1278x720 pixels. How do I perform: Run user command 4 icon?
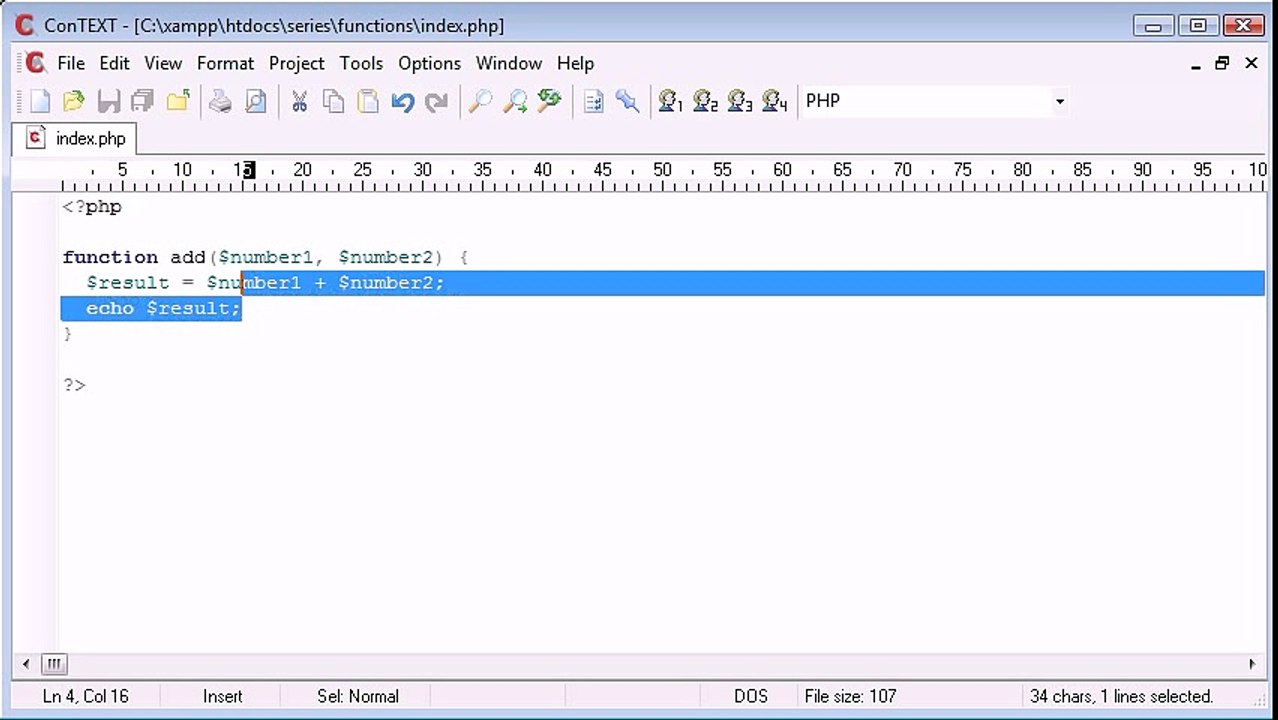click(x=775, y=101)
